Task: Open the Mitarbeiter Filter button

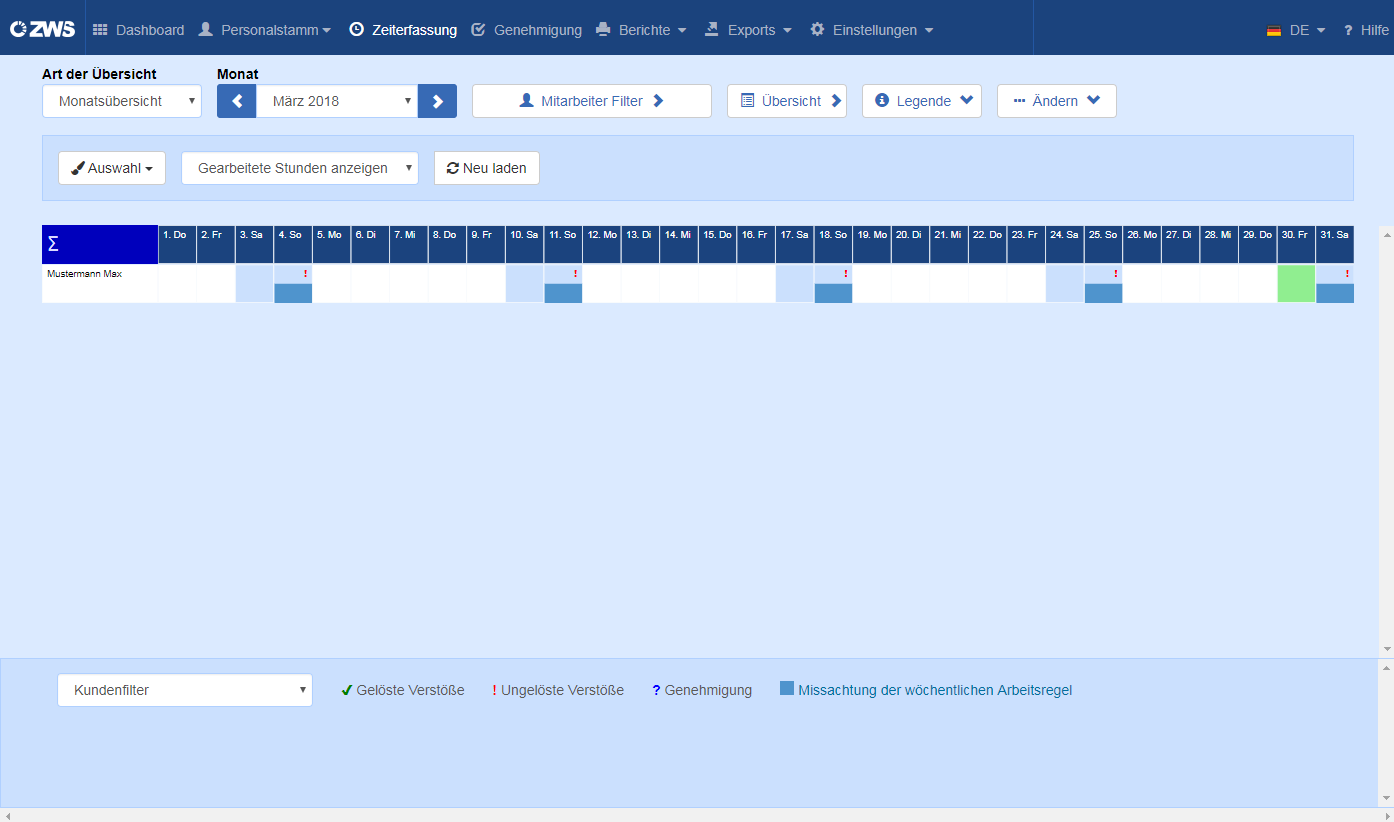Action: point(592,101)
